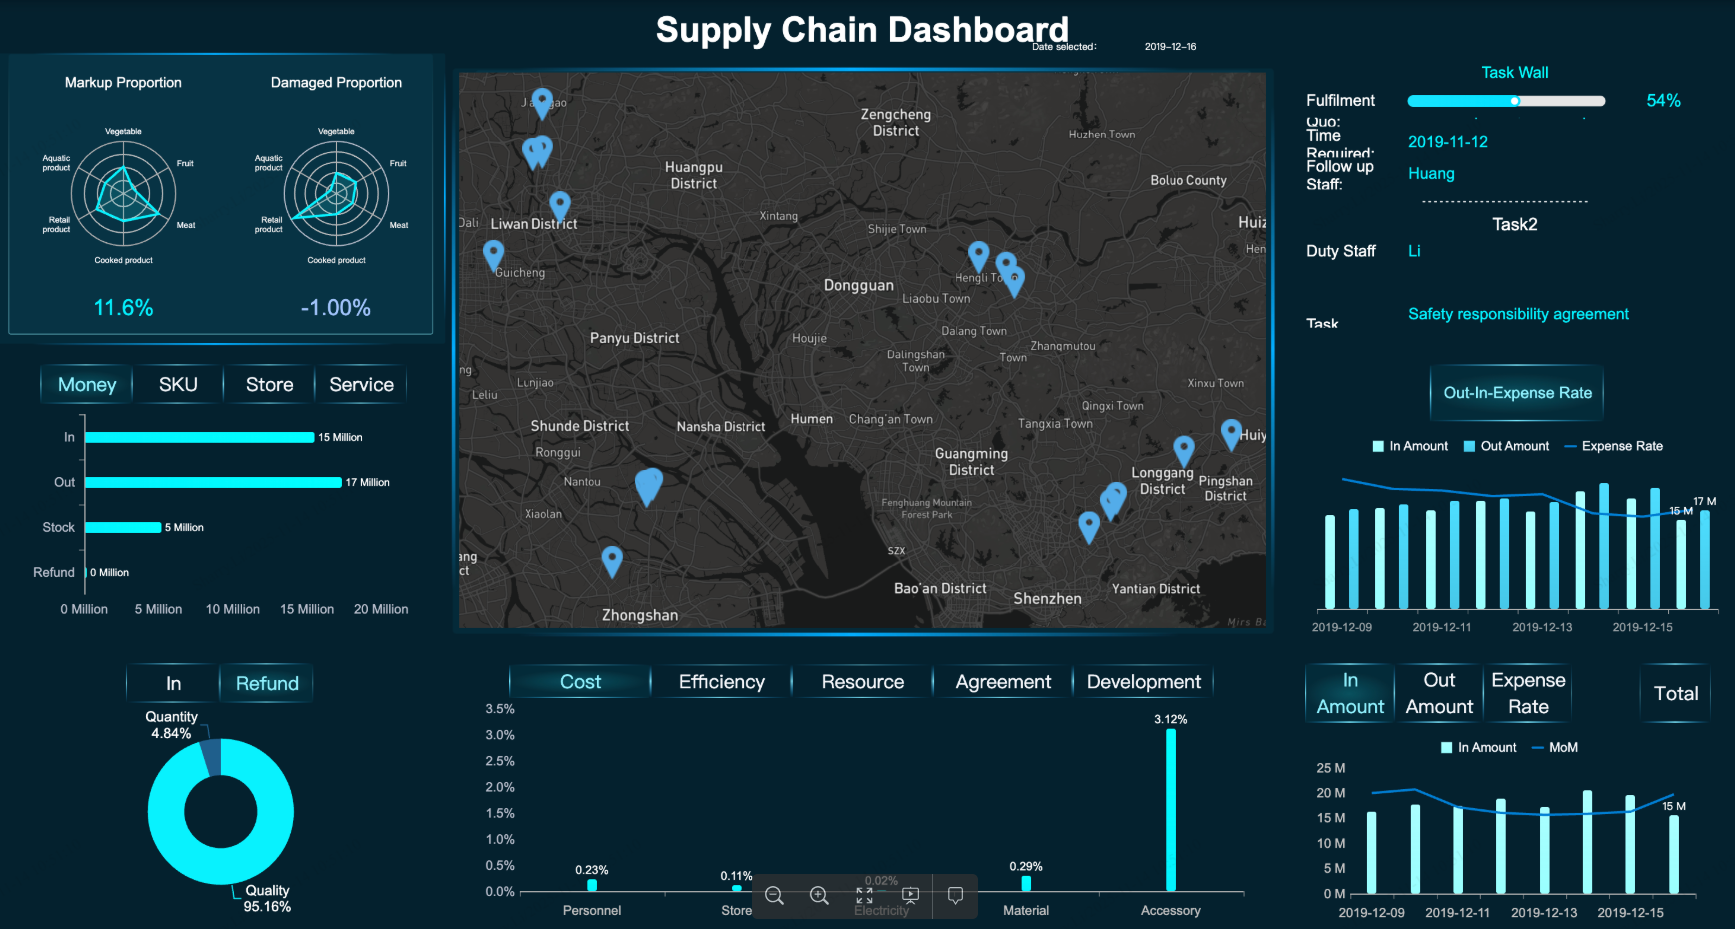Click the Out-In-Expense Rate button

point(1517,393)
